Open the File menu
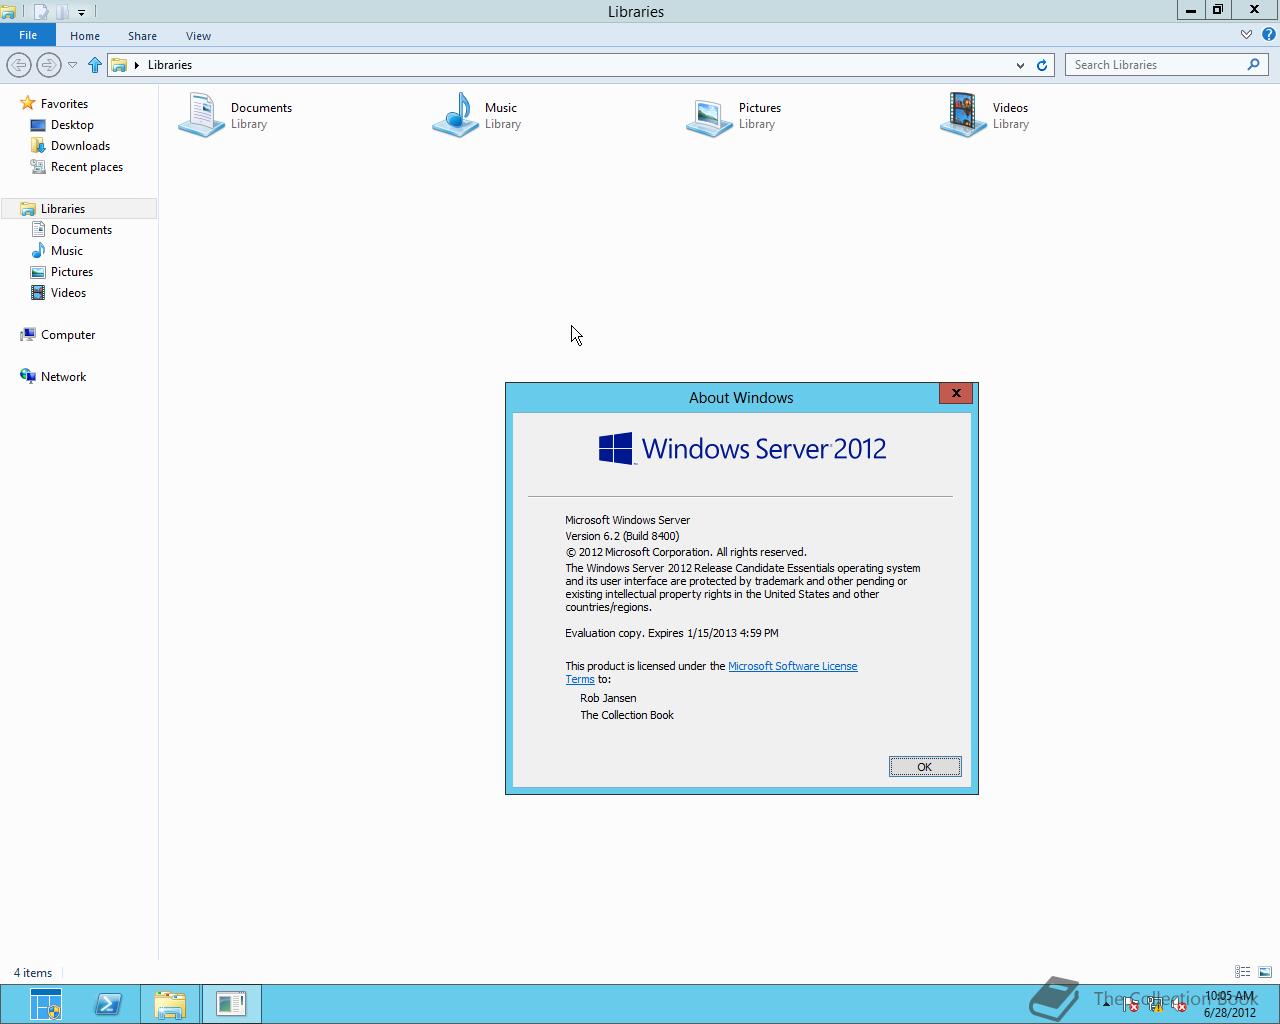The image size is (1280, 1024). click(x=28, y=35)
